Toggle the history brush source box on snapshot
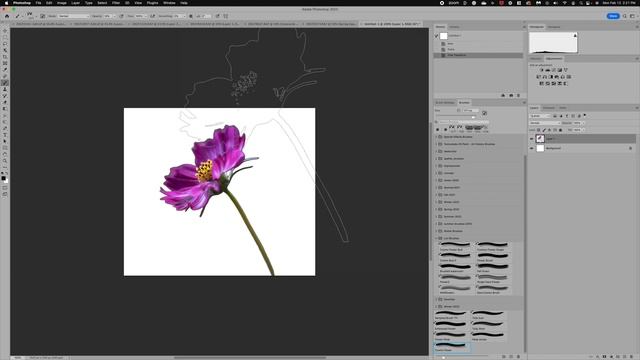Screen dimensions: 640x360 (436, 36)
